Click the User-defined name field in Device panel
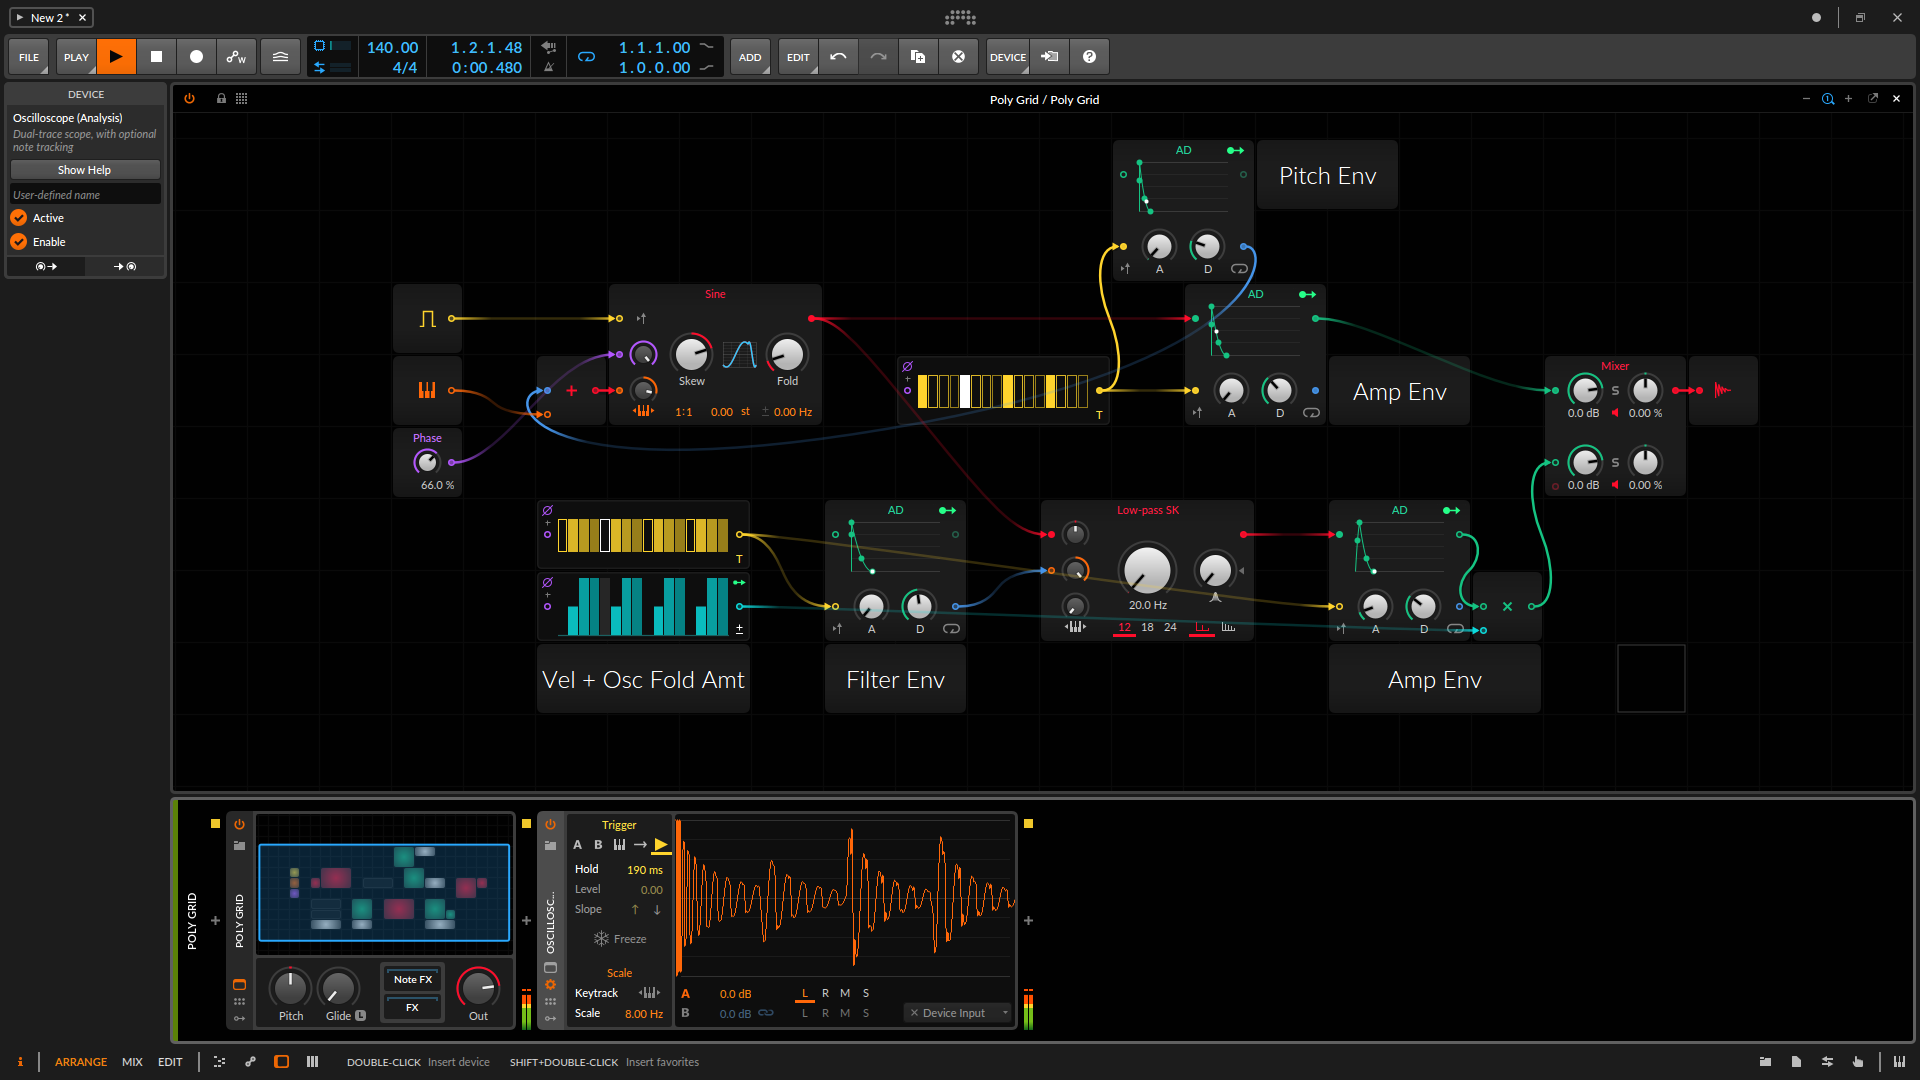Screen dimensions: 1920x1080 coord(85,193)
